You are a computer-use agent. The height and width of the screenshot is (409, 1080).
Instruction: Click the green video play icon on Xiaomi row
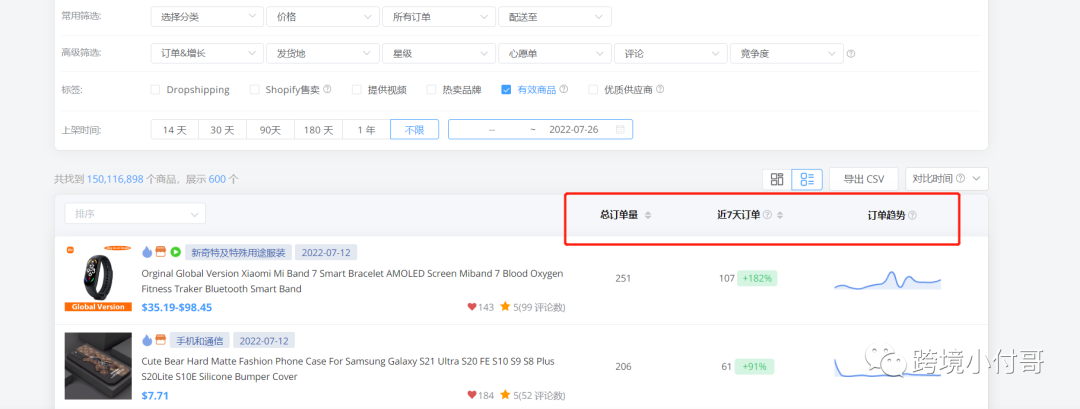(x=175, y=252)
